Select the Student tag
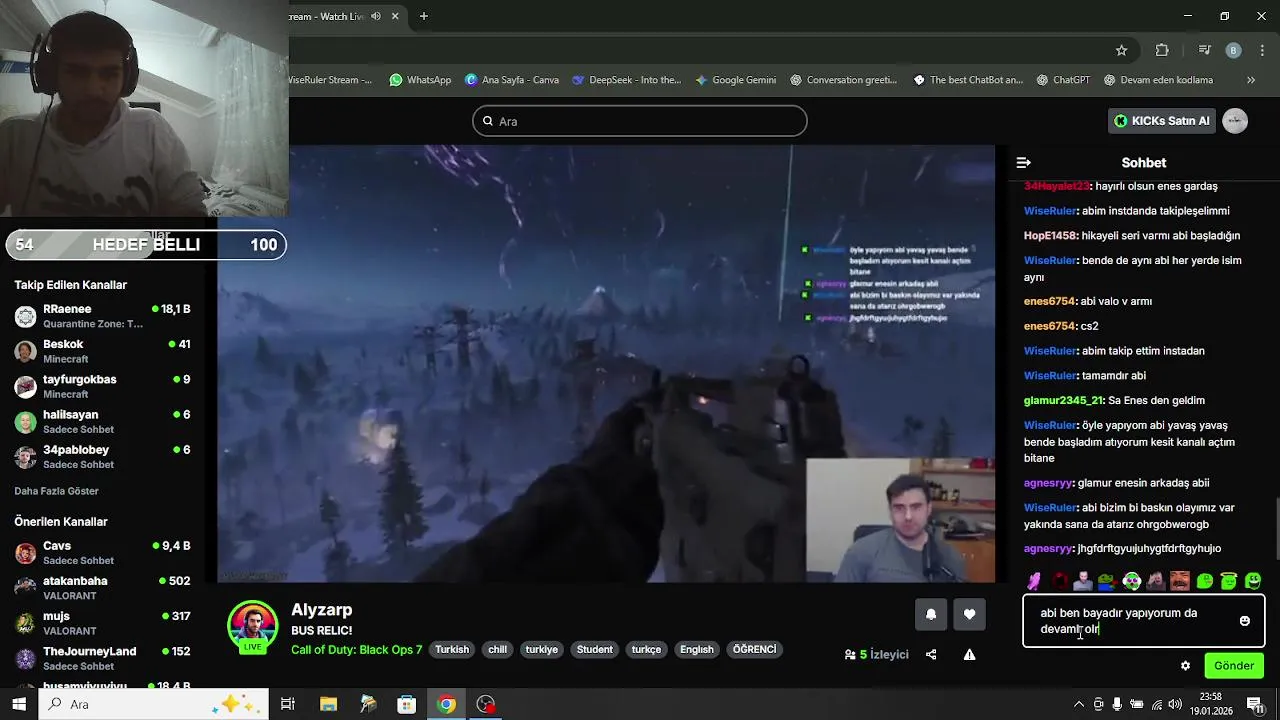The image size is (1280, 720). [x=594, y=650]
